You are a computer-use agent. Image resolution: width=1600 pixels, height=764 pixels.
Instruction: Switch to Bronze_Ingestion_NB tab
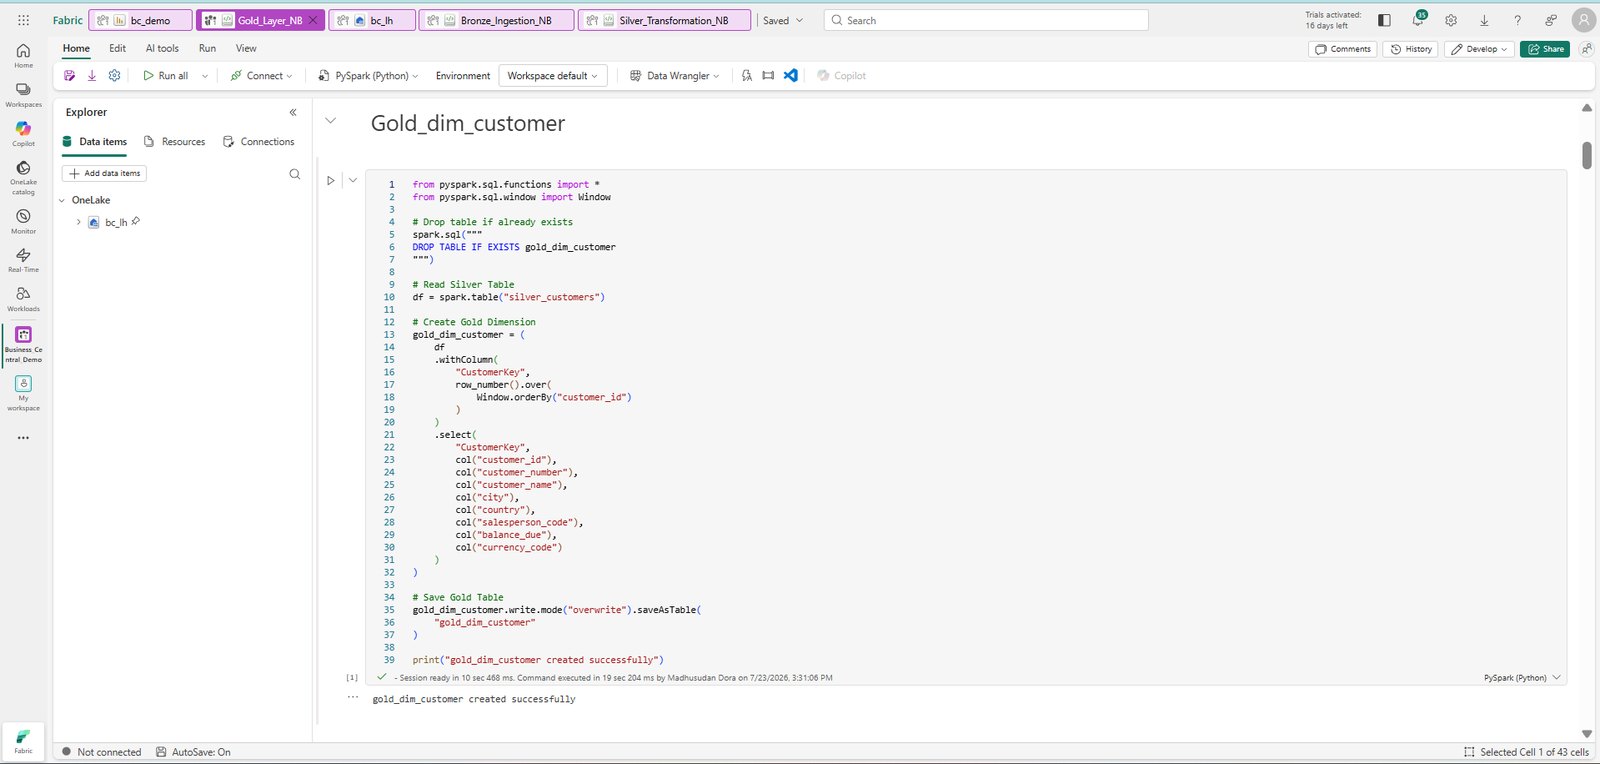point(496,20)
